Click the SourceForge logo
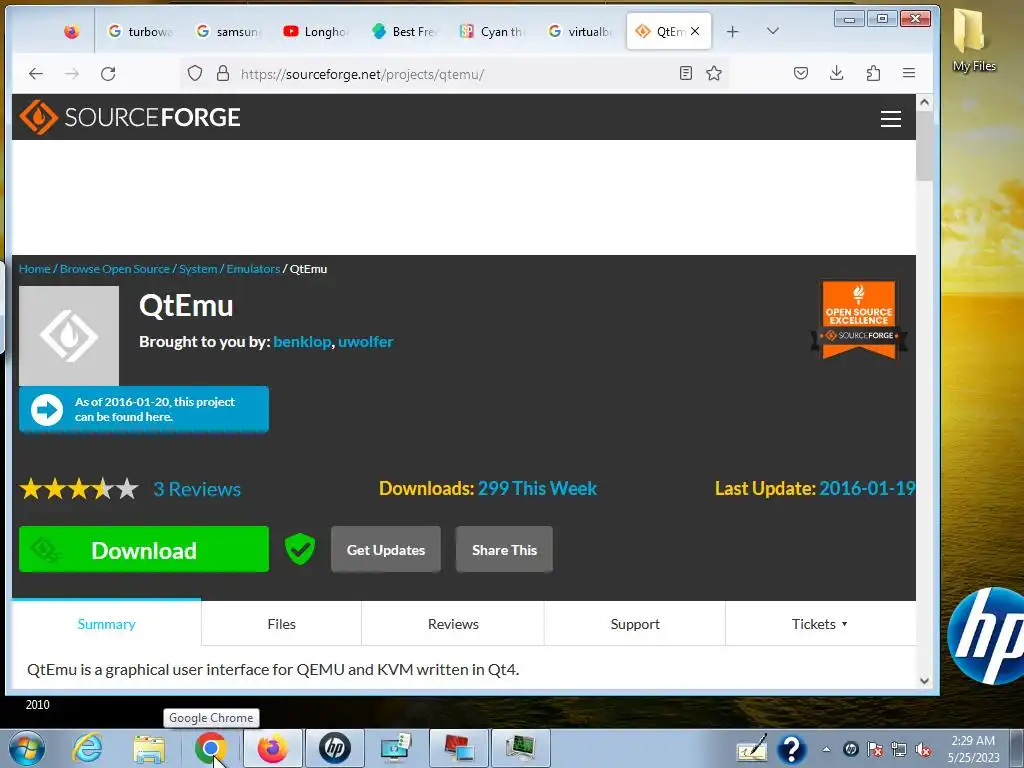 [x=130, y=118]
